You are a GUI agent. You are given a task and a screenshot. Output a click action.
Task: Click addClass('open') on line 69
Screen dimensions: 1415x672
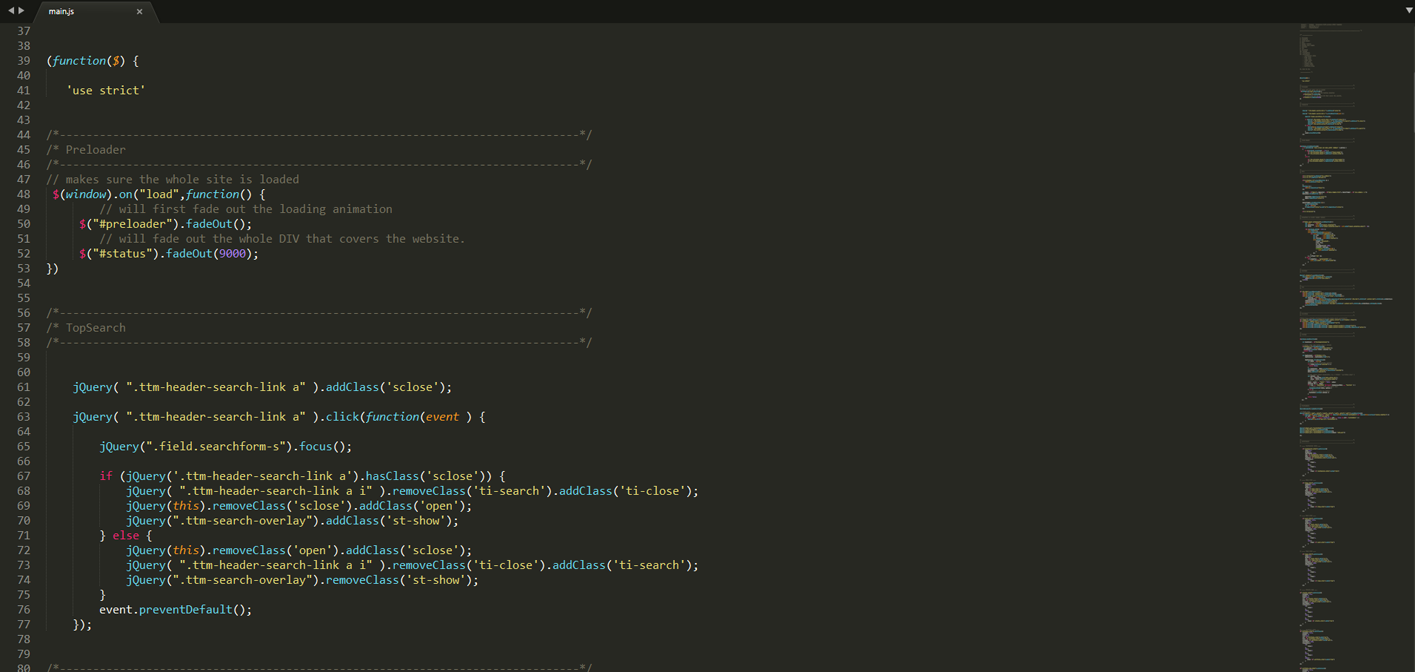tap(415, 506)
